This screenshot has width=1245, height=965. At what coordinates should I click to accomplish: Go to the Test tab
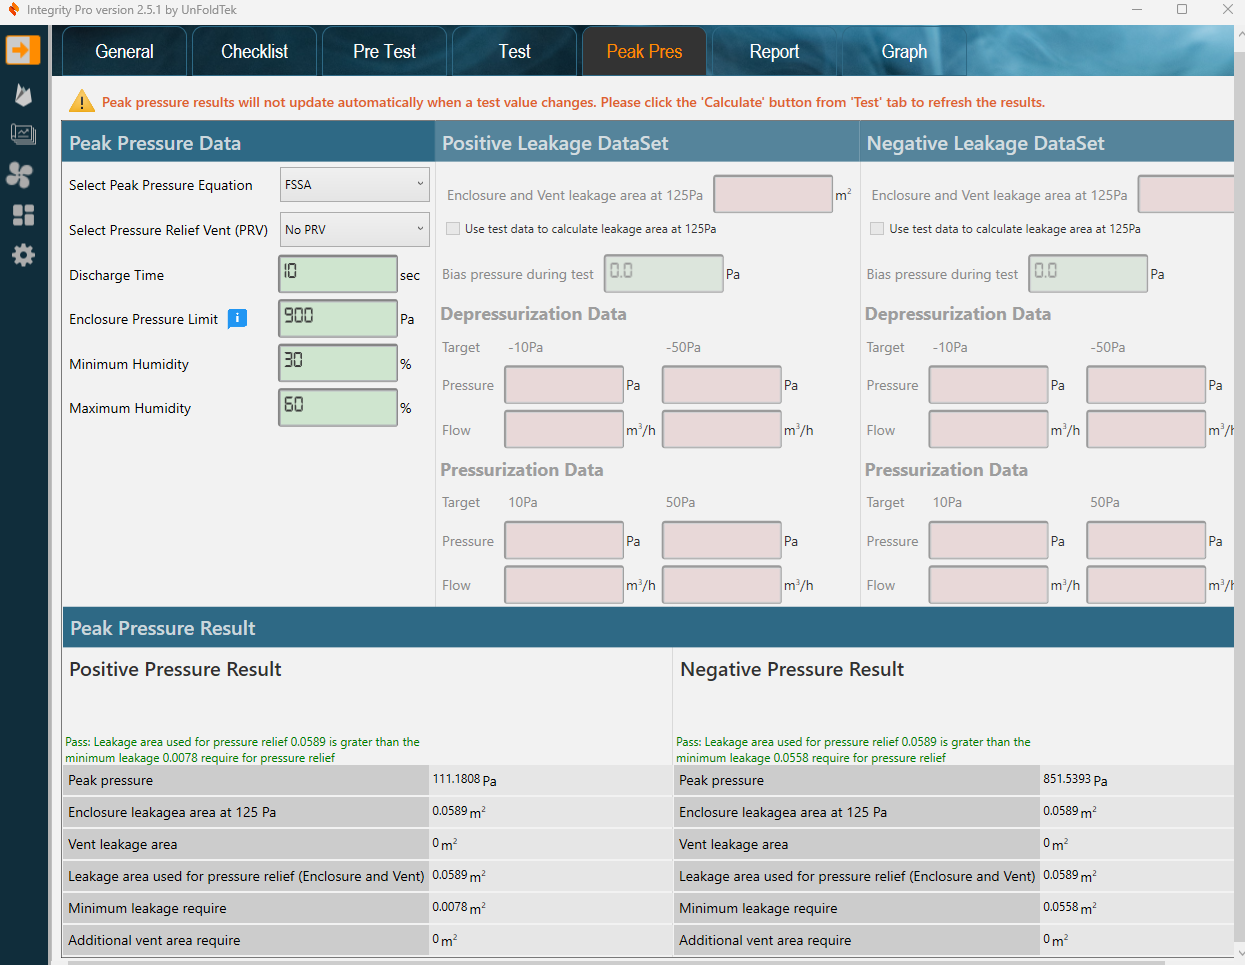(x=514, y=51)
